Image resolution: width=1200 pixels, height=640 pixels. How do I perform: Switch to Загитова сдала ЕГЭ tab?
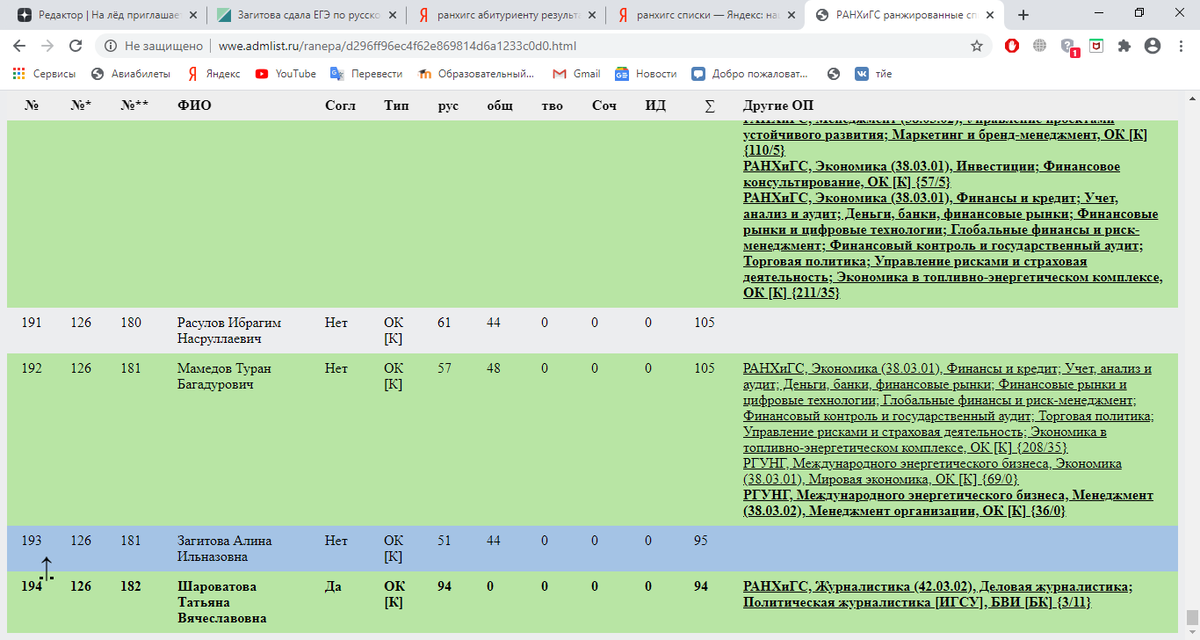pyautogui.click(x=305, y=15)
